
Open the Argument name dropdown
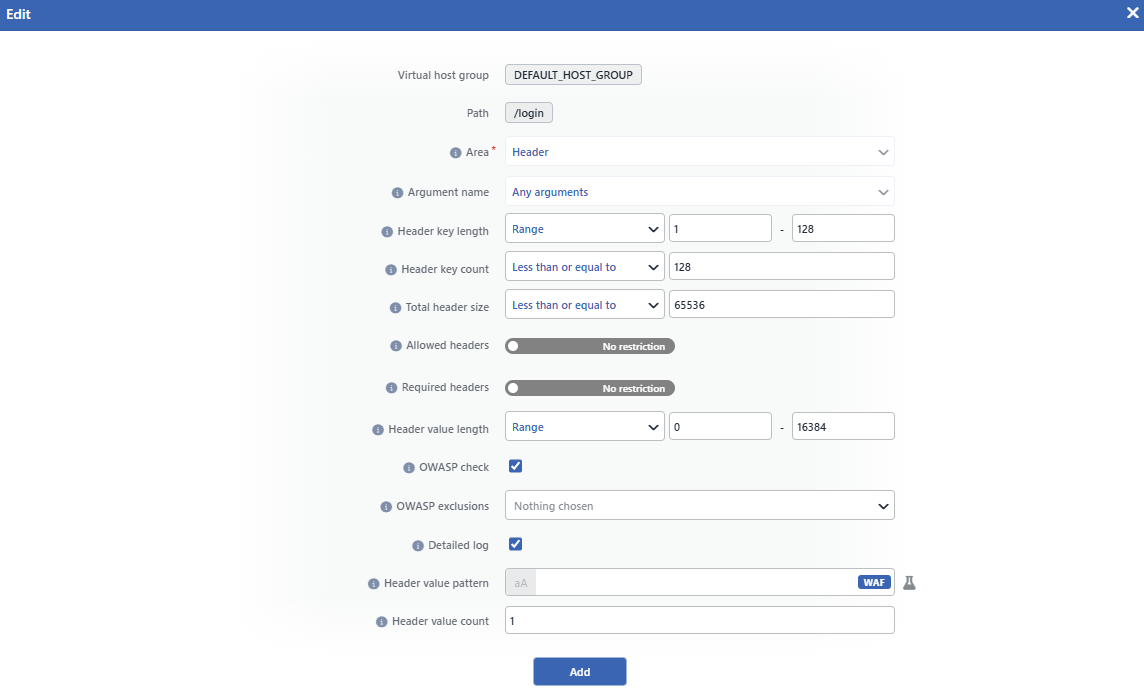click(x=700, y=192)
